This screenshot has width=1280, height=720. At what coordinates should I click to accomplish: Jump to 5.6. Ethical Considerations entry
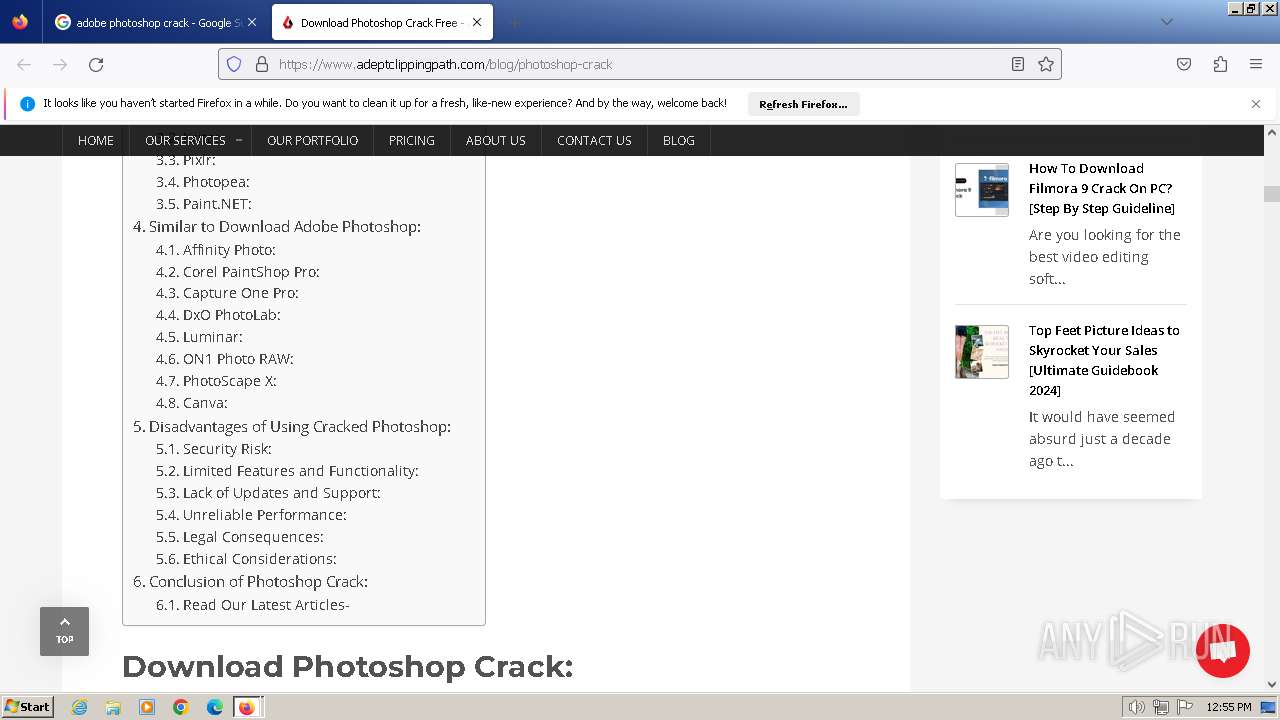[246, 559]
